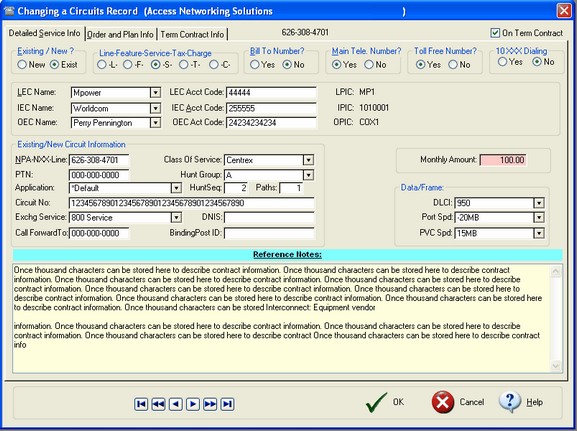Confirm changes with the OK button
Viewport: 577px width, 431px height.
[x=385, y=402]
